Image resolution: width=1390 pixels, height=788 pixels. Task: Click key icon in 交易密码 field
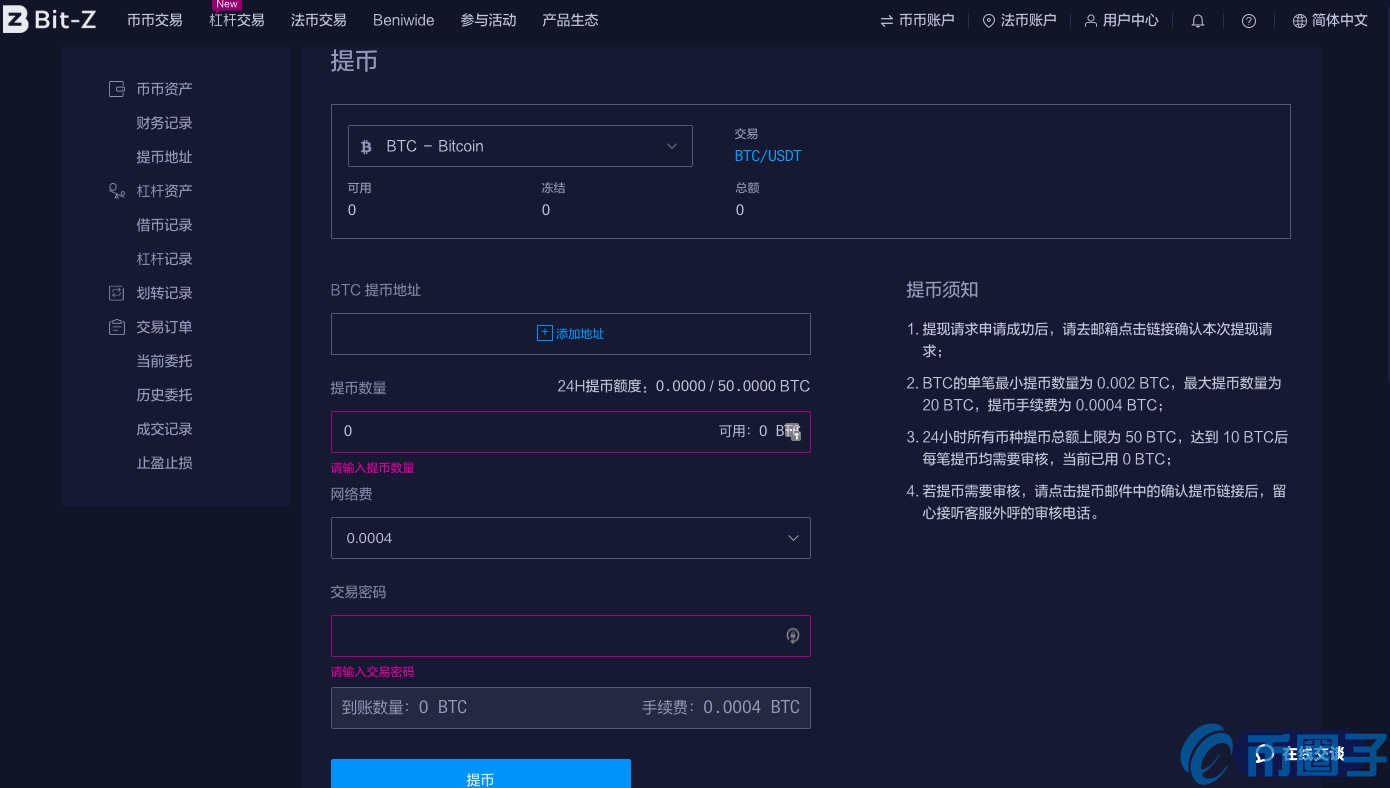(x=793, y=636)
